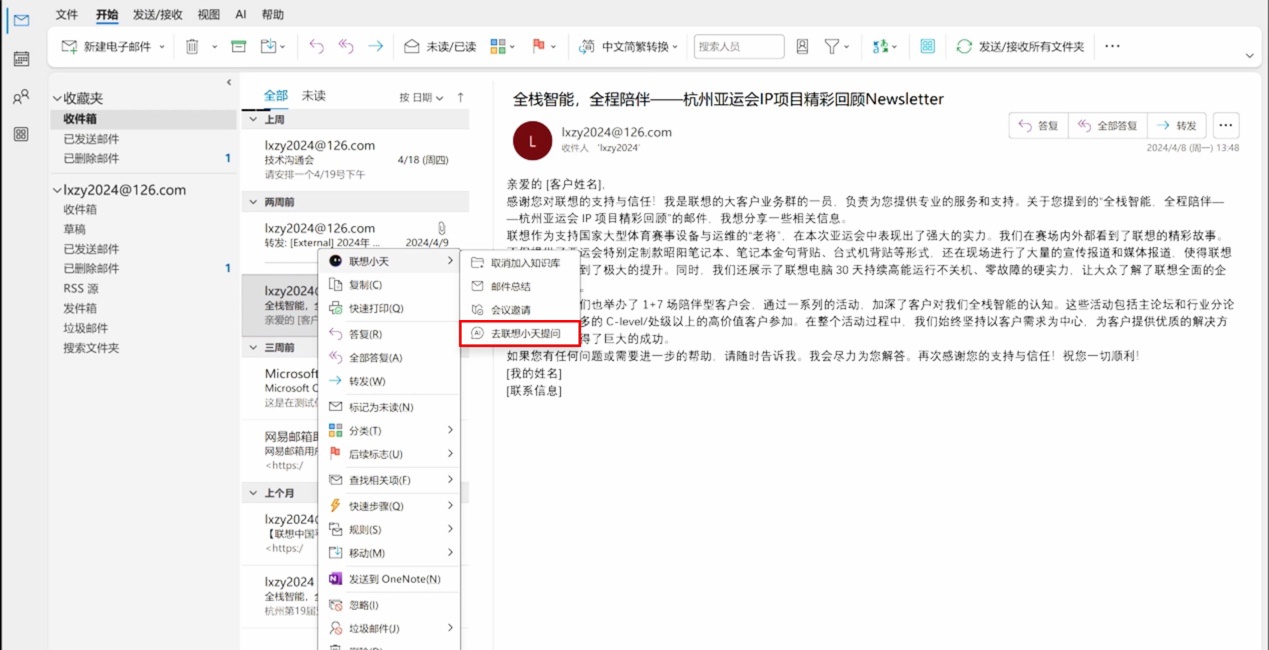Screen dimensions: 1269x650
Task: Toggle sort order arrow in message list
Action: pyautogui.click(x=460, y=97)
